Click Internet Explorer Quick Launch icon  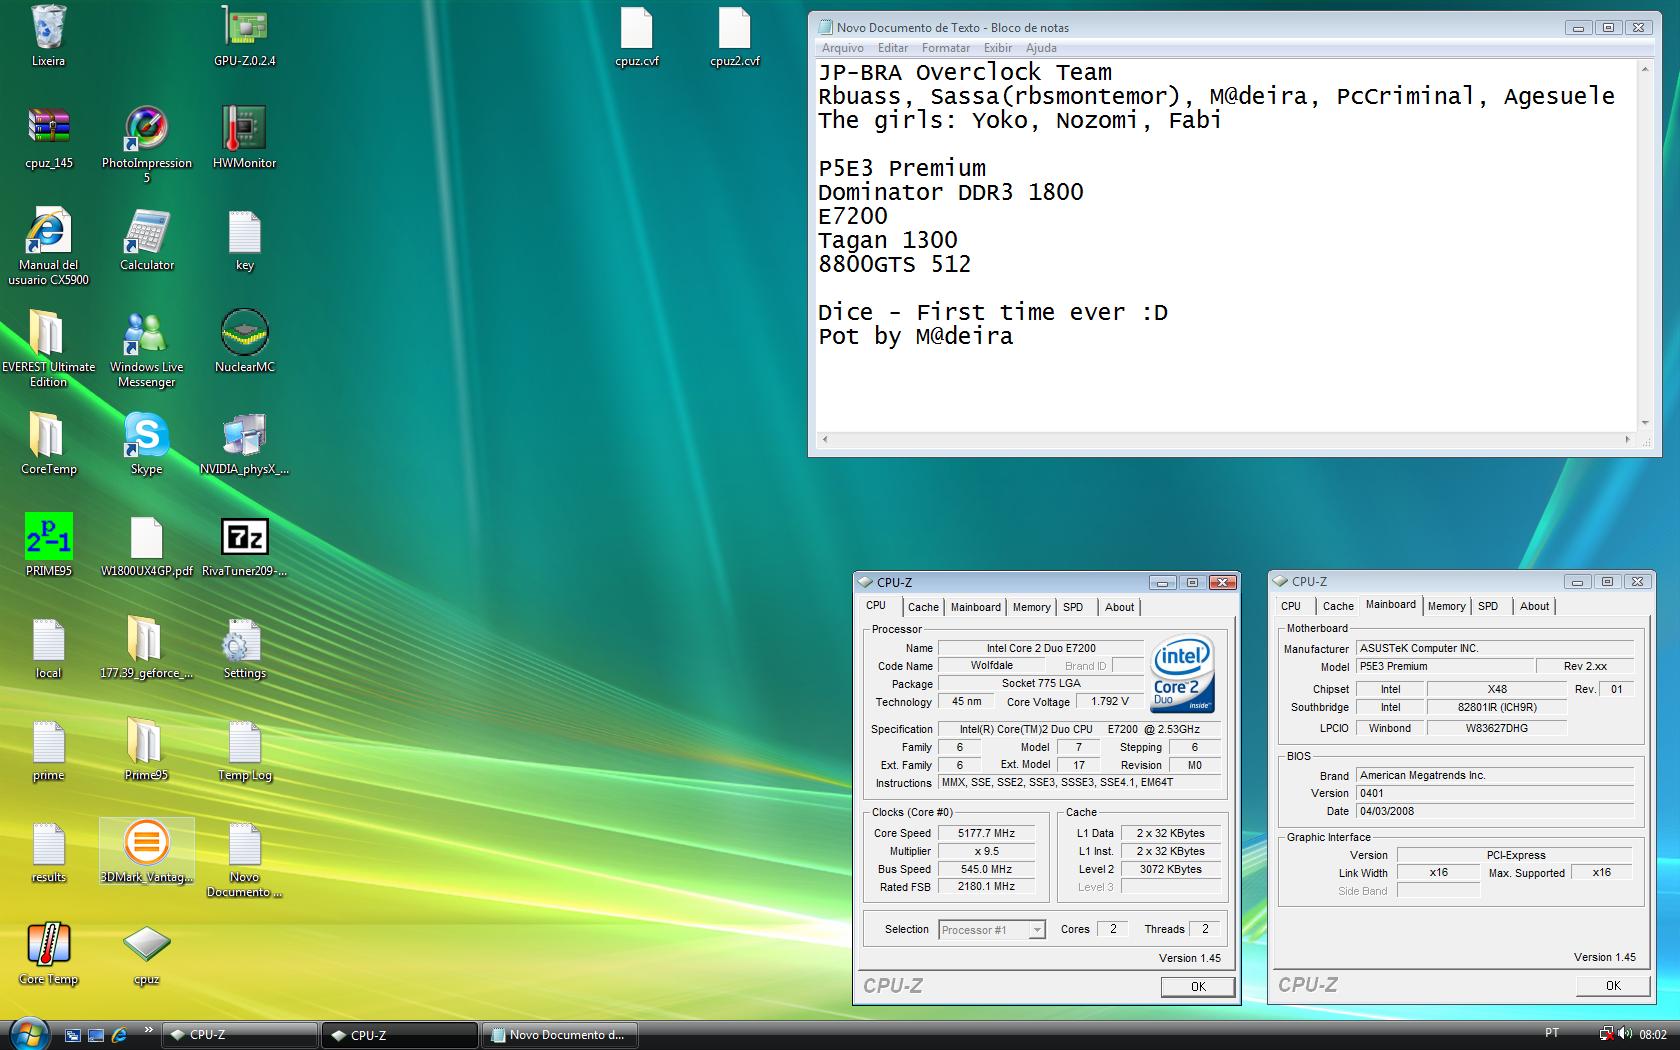point(119,1035)
